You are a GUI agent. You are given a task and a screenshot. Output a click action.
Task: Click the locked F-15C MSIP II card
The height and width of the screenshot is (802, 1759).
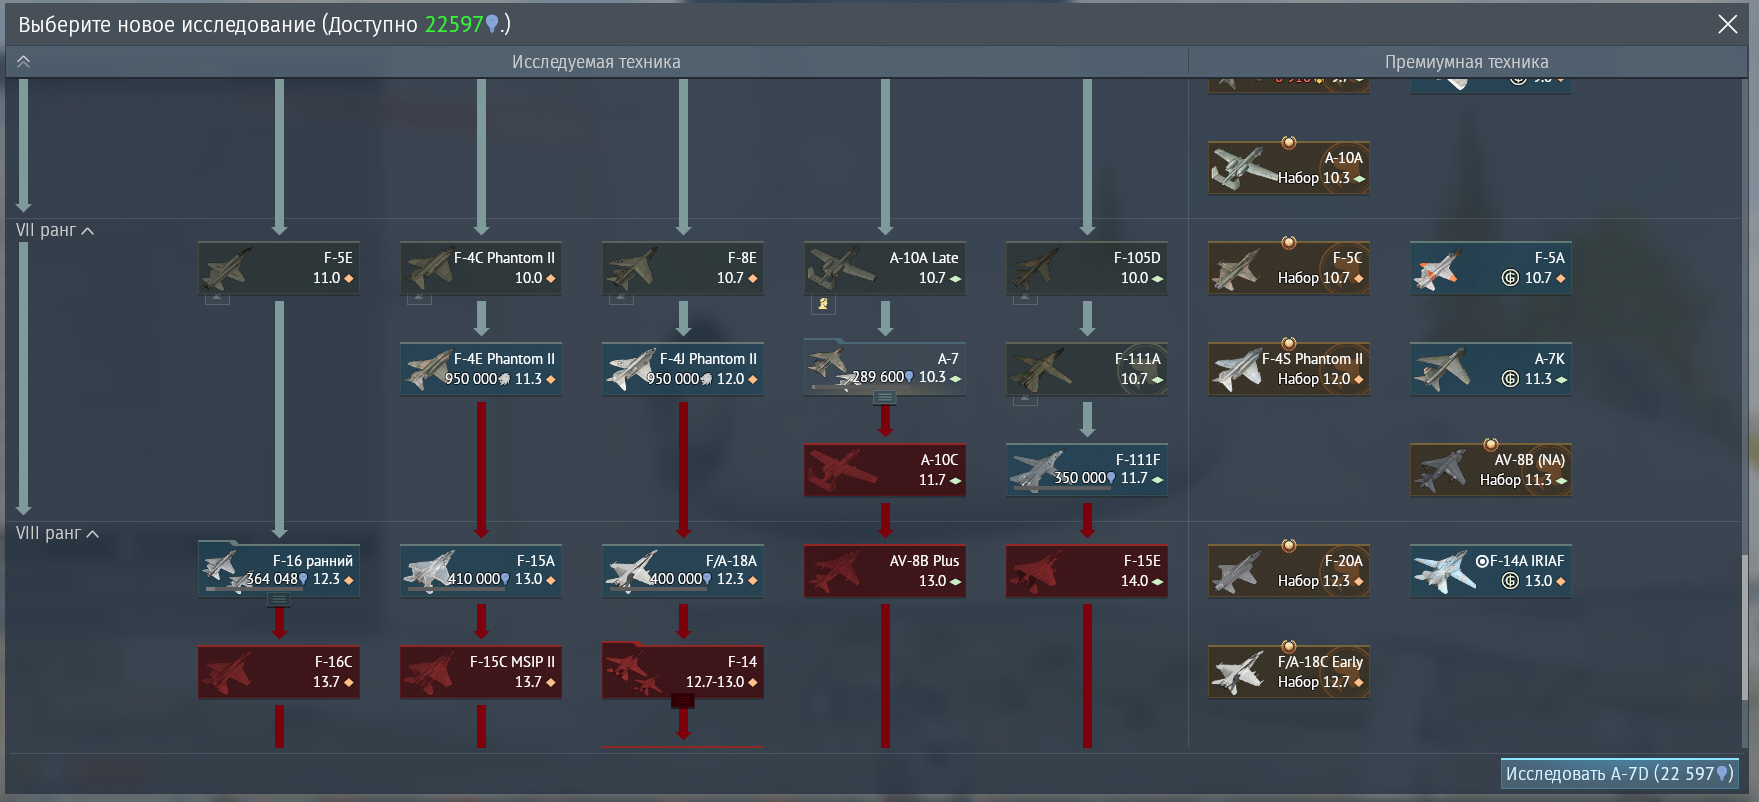coord(481,672)
